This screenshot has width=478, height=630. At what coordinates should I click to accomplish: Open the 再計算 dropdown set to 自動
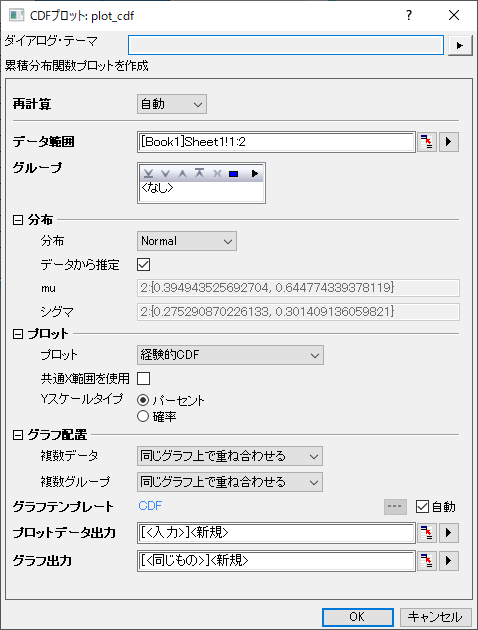pyautogui.click(x=172, y=104)
